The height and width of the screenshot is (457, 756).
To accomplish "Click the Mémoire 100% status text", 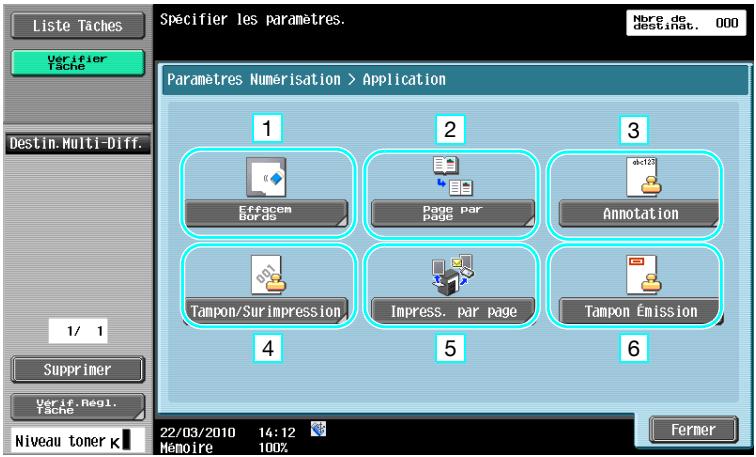I will click(224, 447).
